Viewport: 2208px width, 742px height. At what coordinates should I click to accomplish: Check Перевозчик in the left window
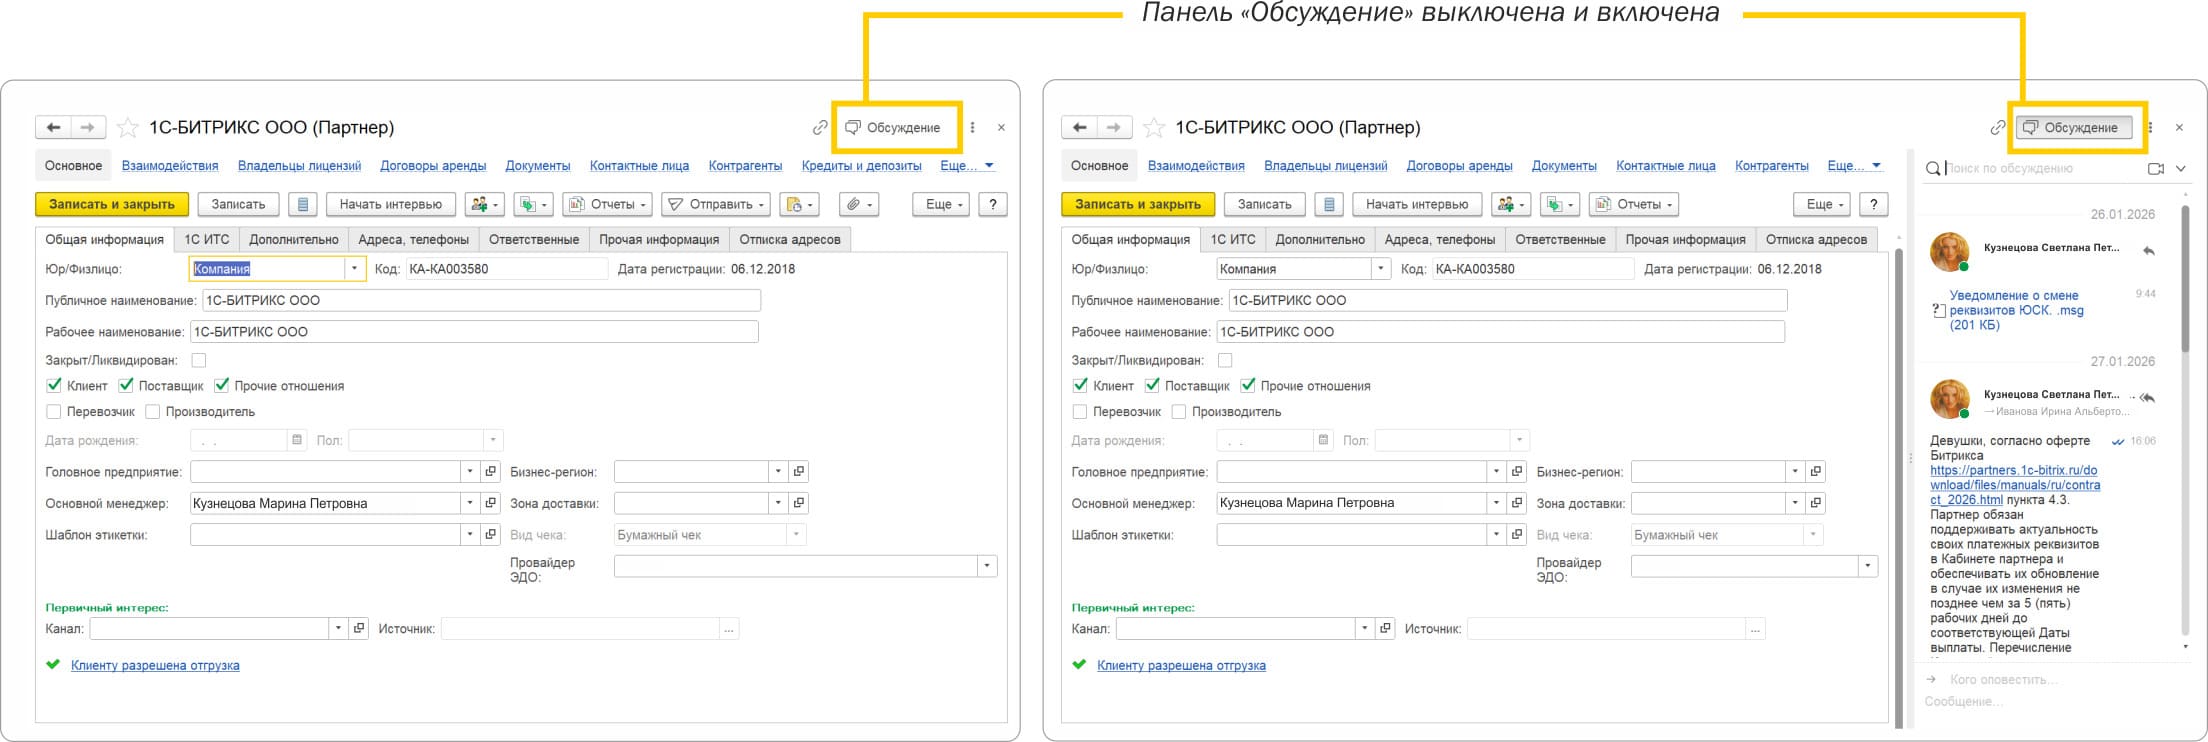[x=54, y=411]
